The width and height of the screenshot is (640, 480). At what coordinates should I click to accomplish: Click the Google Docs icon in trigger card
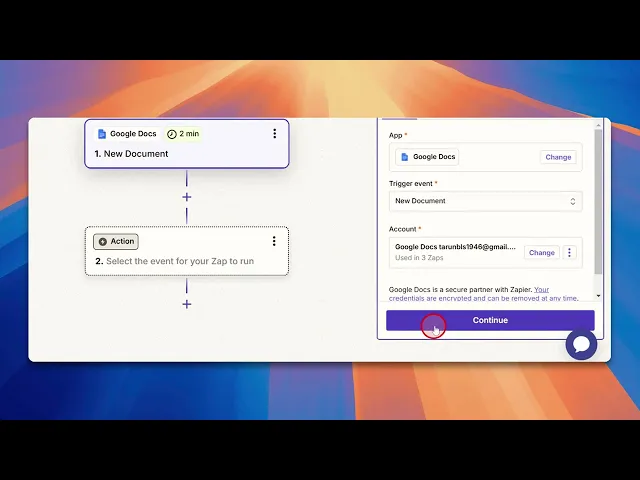102,133
